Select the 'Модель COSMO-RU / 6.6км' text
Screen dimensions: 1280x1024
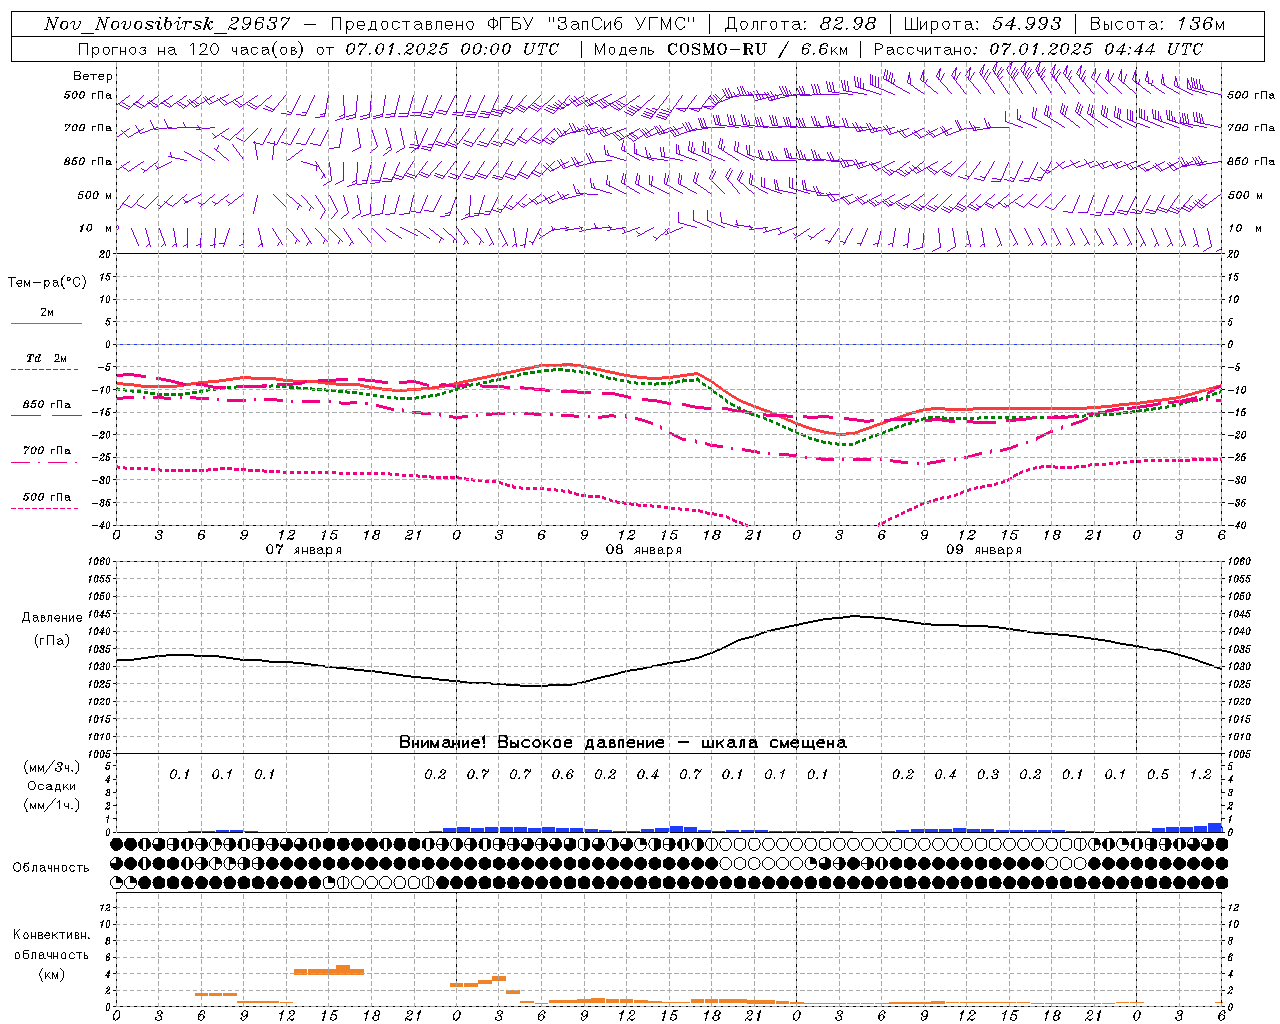pyautogui.click(x=720, y=49)
